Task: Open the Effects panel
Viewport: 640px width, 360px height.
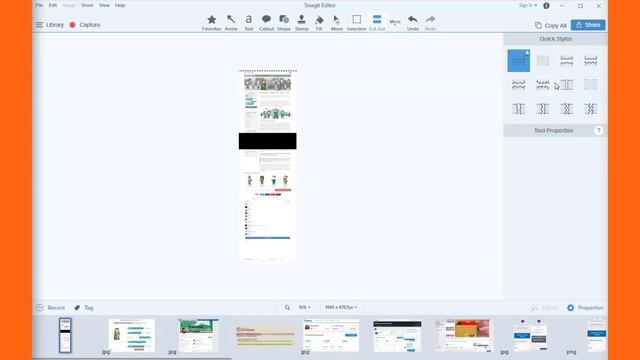Action: 545,308
